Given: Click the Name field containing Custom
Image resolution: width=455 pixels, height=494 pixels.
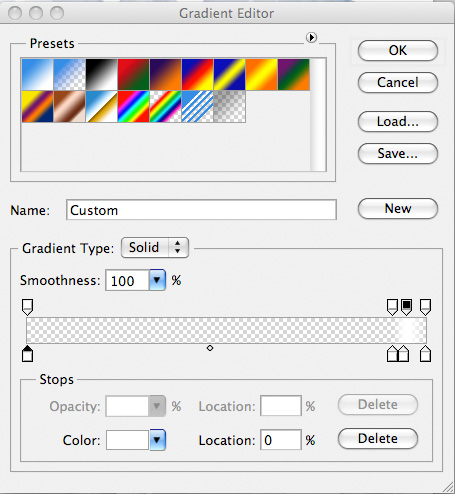Looking at the screenshot, I should tap(201, 210).
